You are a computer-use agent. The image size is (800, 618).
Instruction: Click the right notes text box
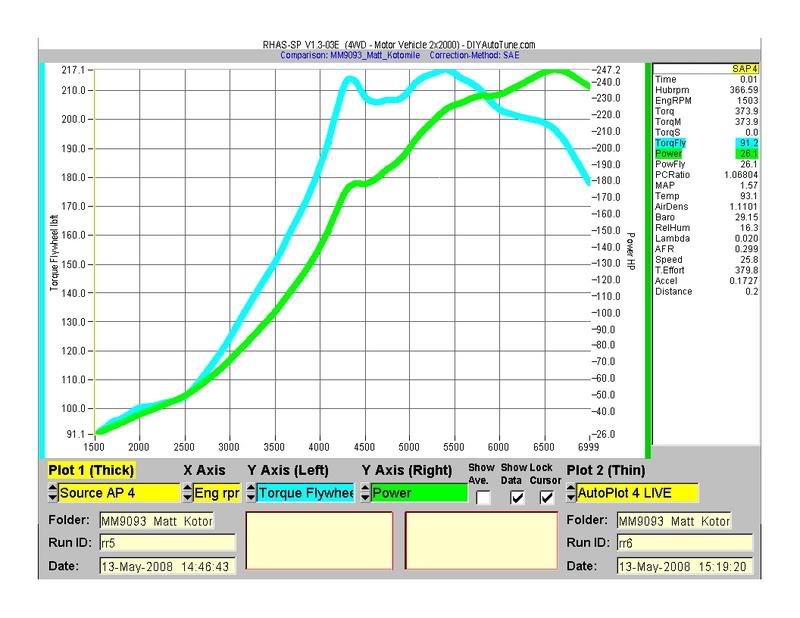[x=481, y=541]
